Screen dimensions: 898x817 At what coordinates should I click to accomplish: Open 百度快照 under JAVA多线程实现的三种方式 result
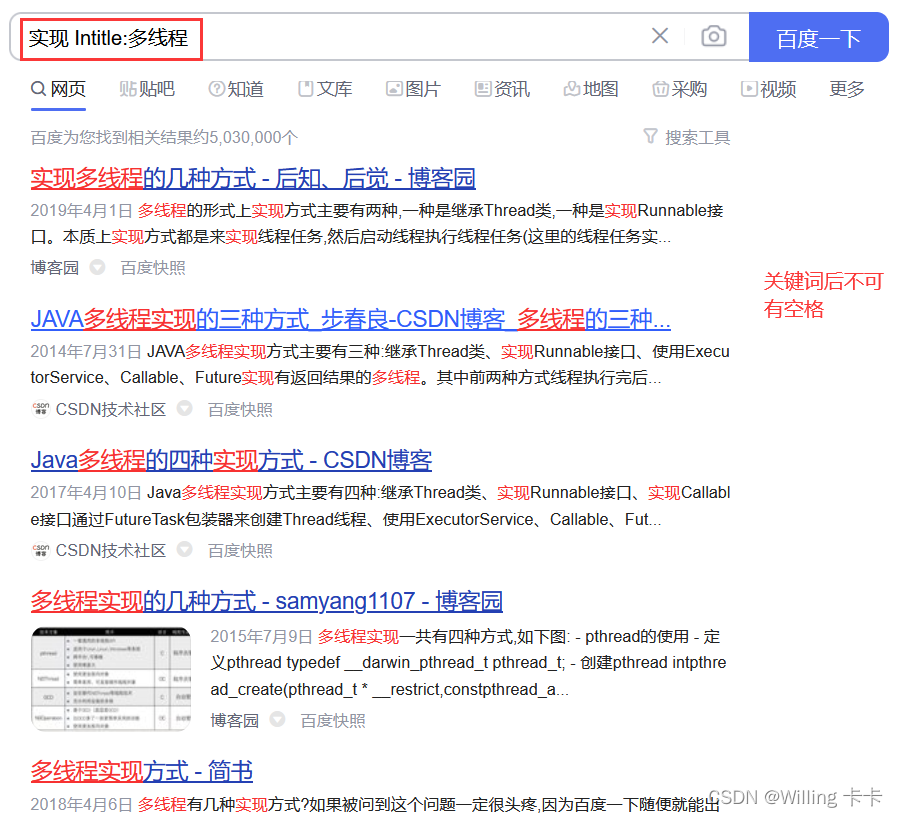(240, 409)
